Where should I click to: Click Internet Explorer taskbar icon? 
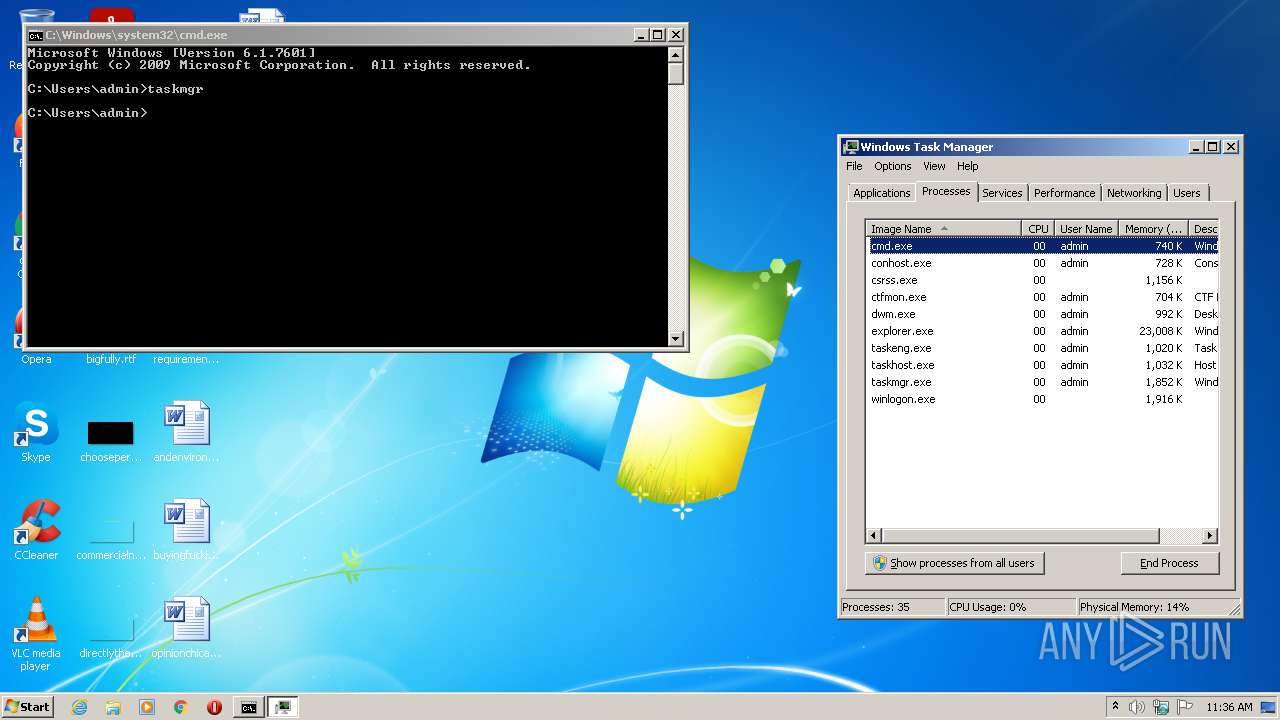click(79, 707)
